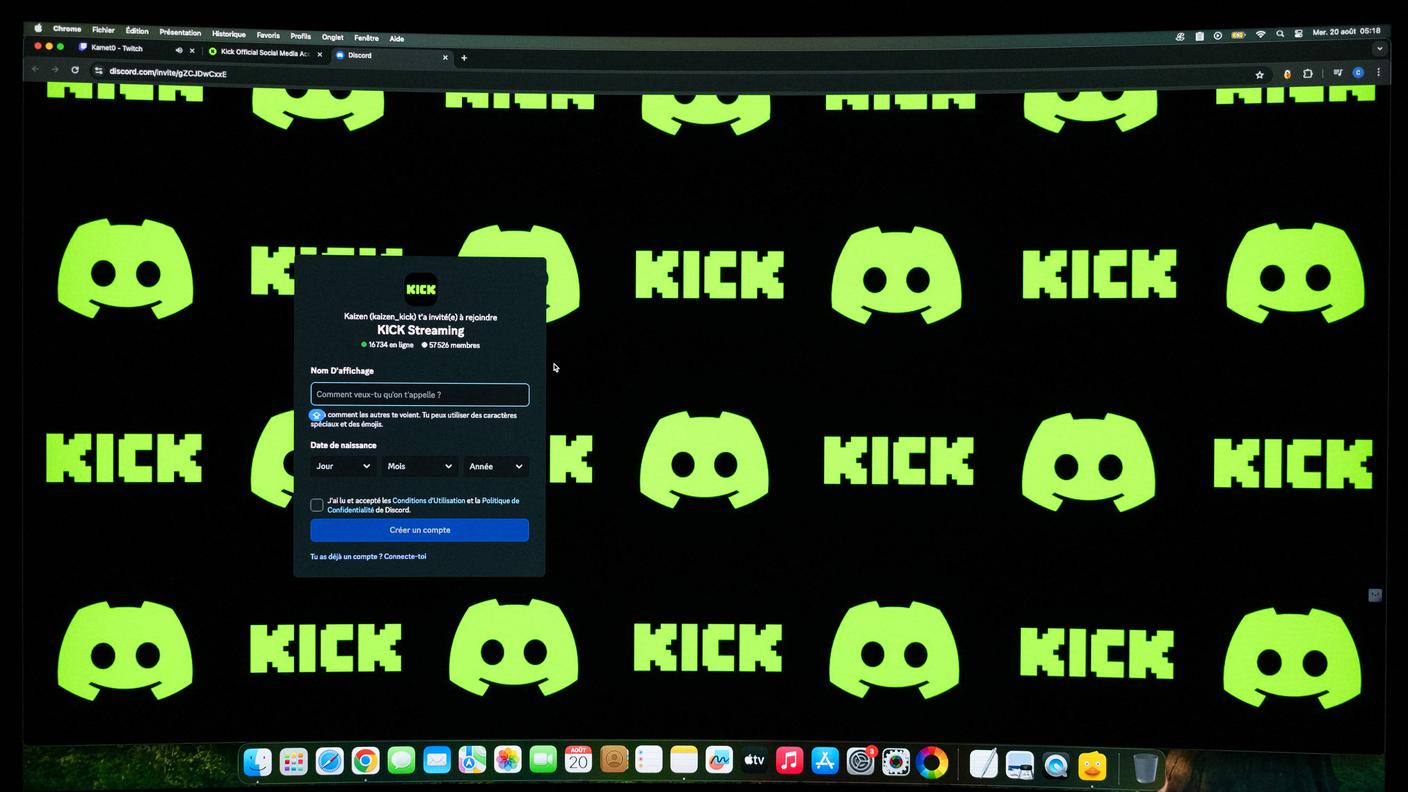Image resolution: width=1408 pixels, height=792 pixels.
Task: Open Launchpad in the Dock
Action: pyautogui.click(x=293, y=762)
